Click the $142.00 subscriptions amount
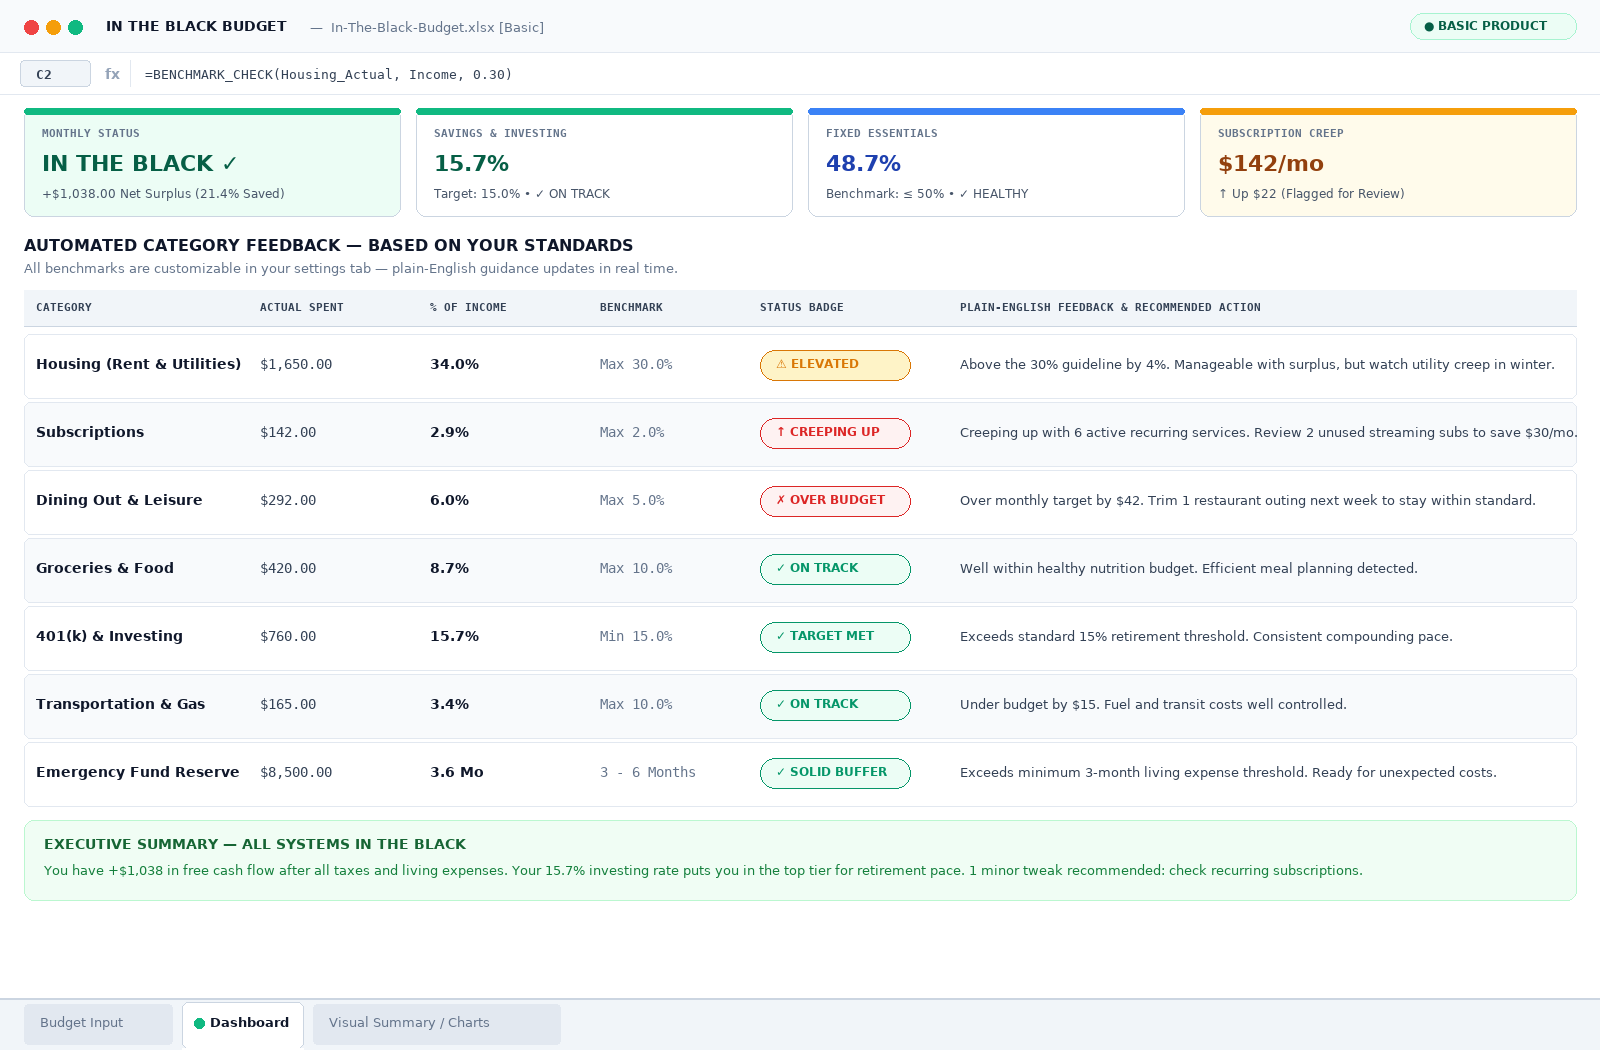 pyautogui.click(x=288, y=433)
